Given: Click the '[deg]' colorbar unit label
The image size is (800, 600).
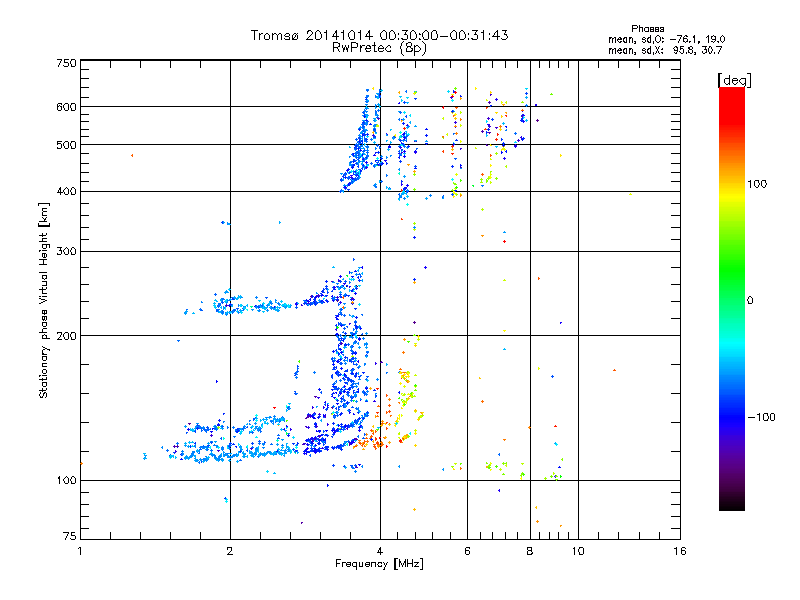Looking at the screenshot, I should 734,80.
